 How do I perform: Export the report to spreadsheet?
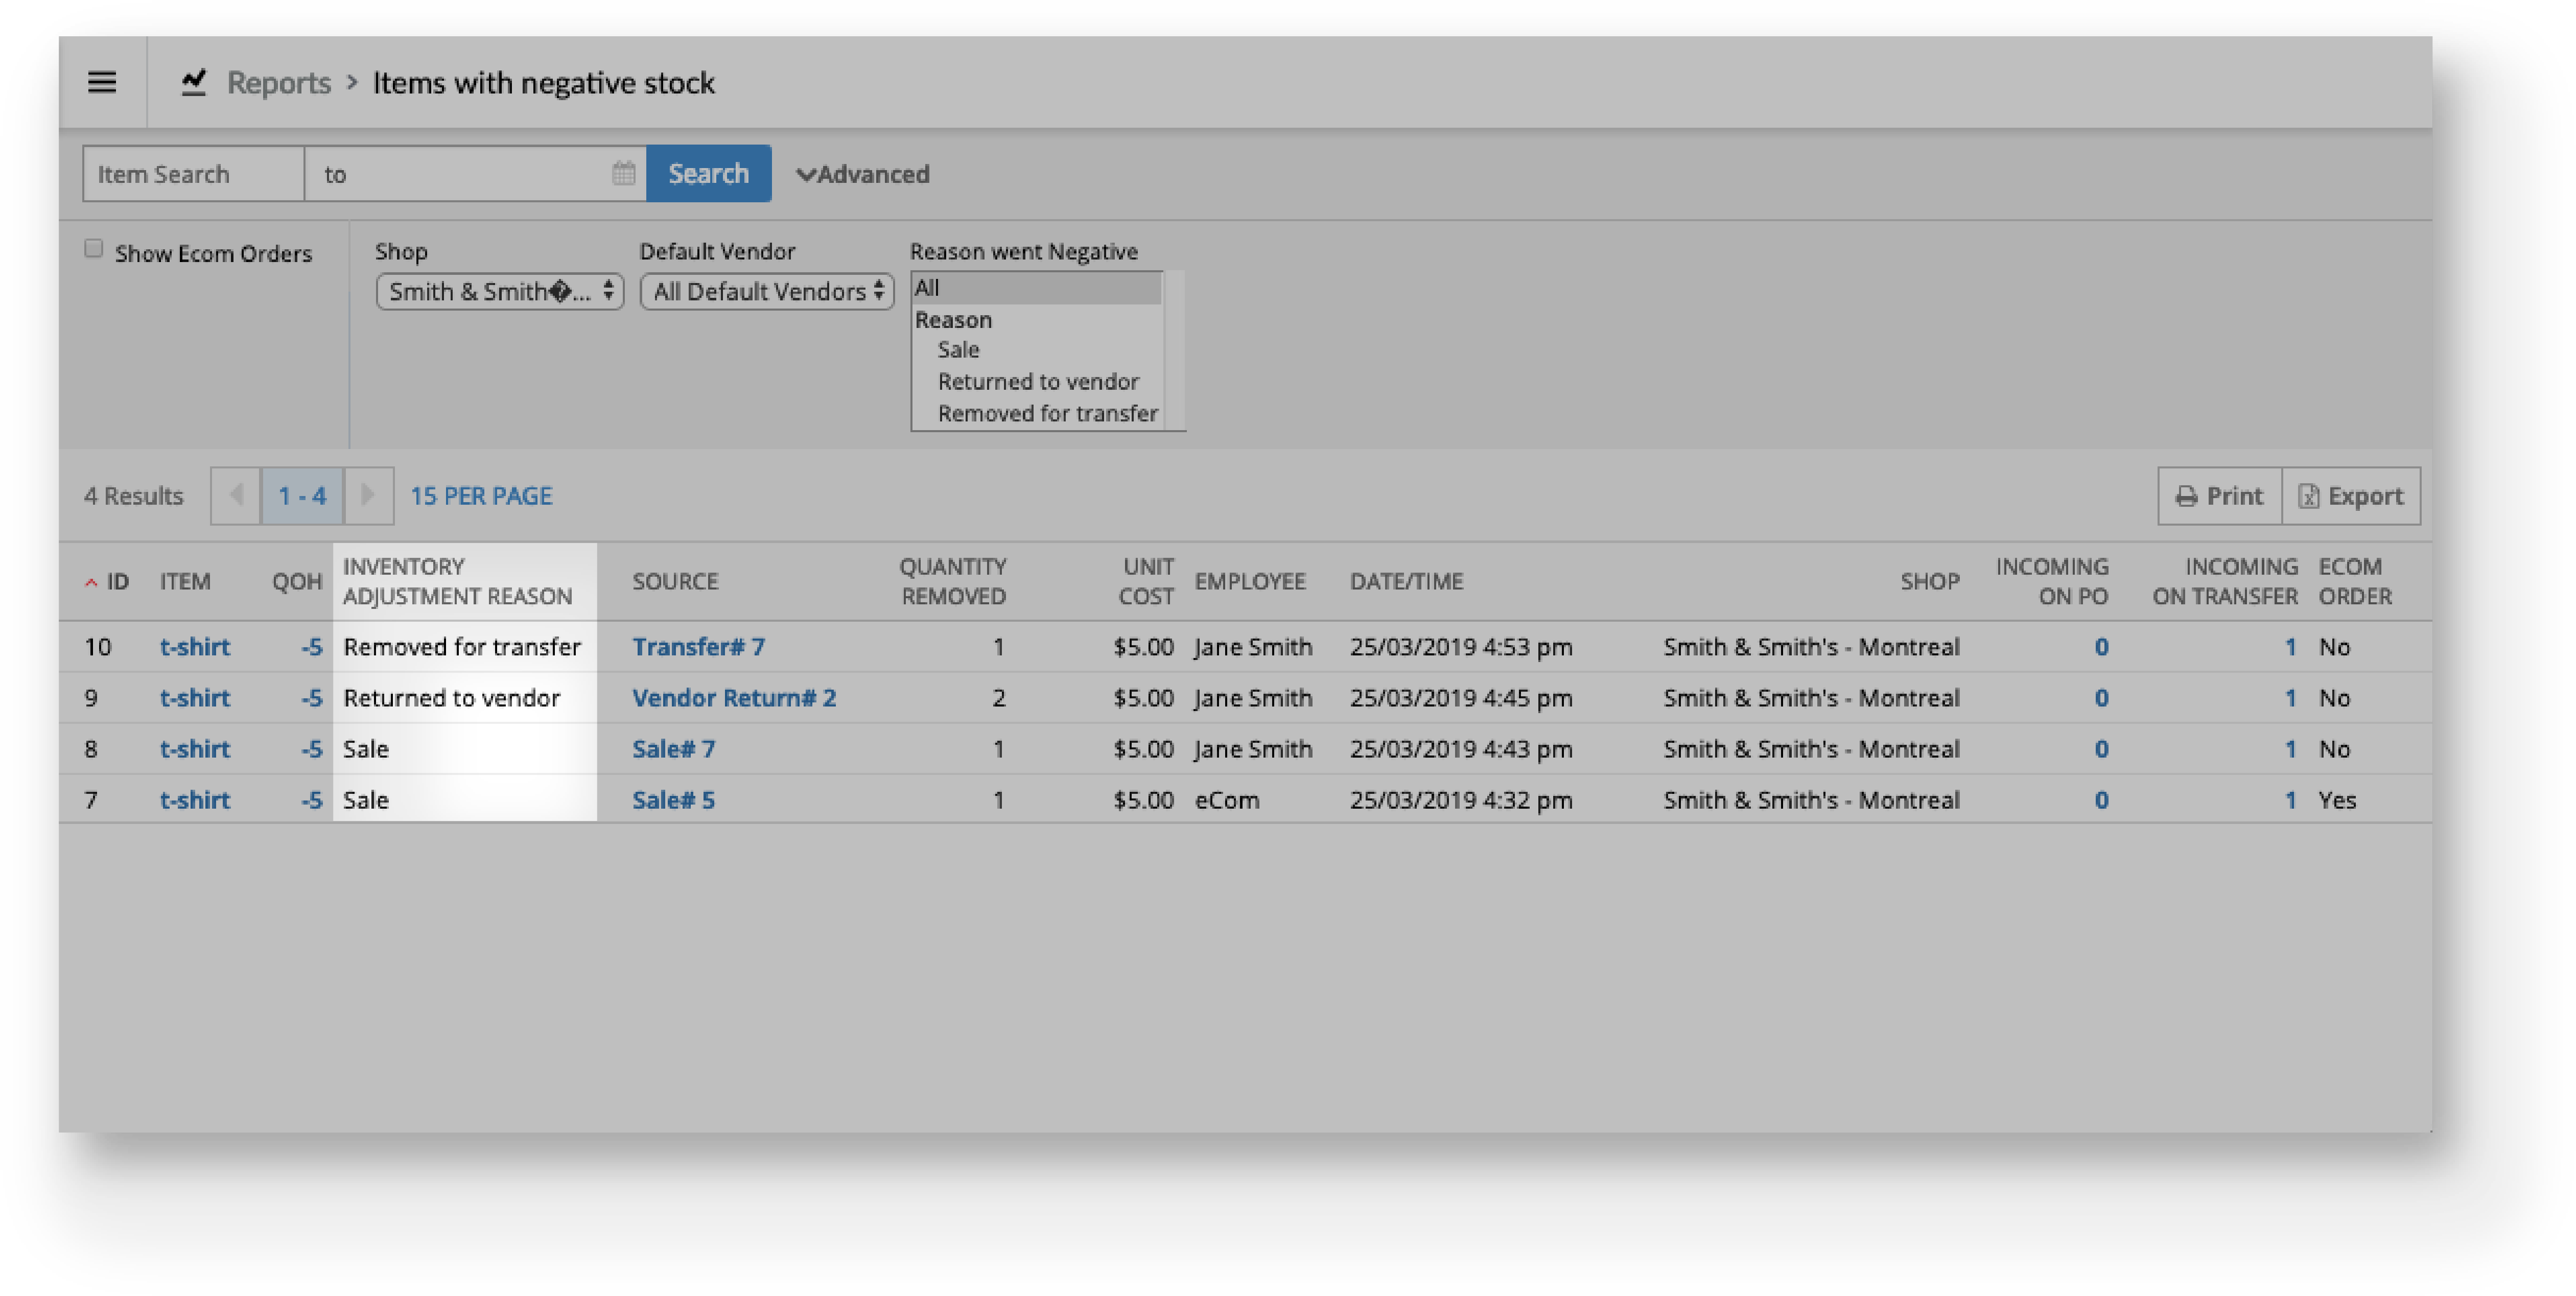coord(2350,496)
